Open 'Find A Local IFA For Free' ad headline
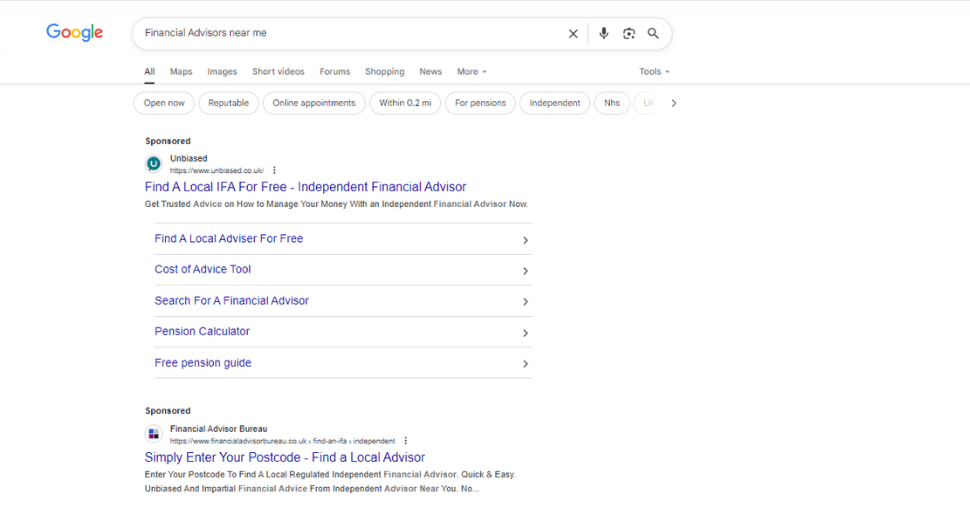Viewport: 970px width, 517px height. point(306,187)
